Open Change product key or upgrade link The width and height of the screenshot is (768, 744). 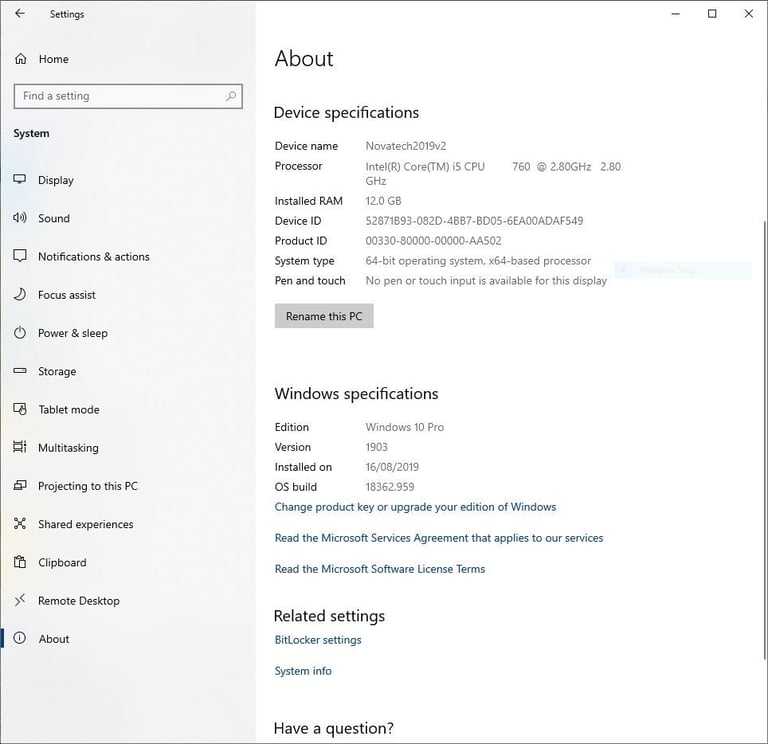[x=415, y=507]
